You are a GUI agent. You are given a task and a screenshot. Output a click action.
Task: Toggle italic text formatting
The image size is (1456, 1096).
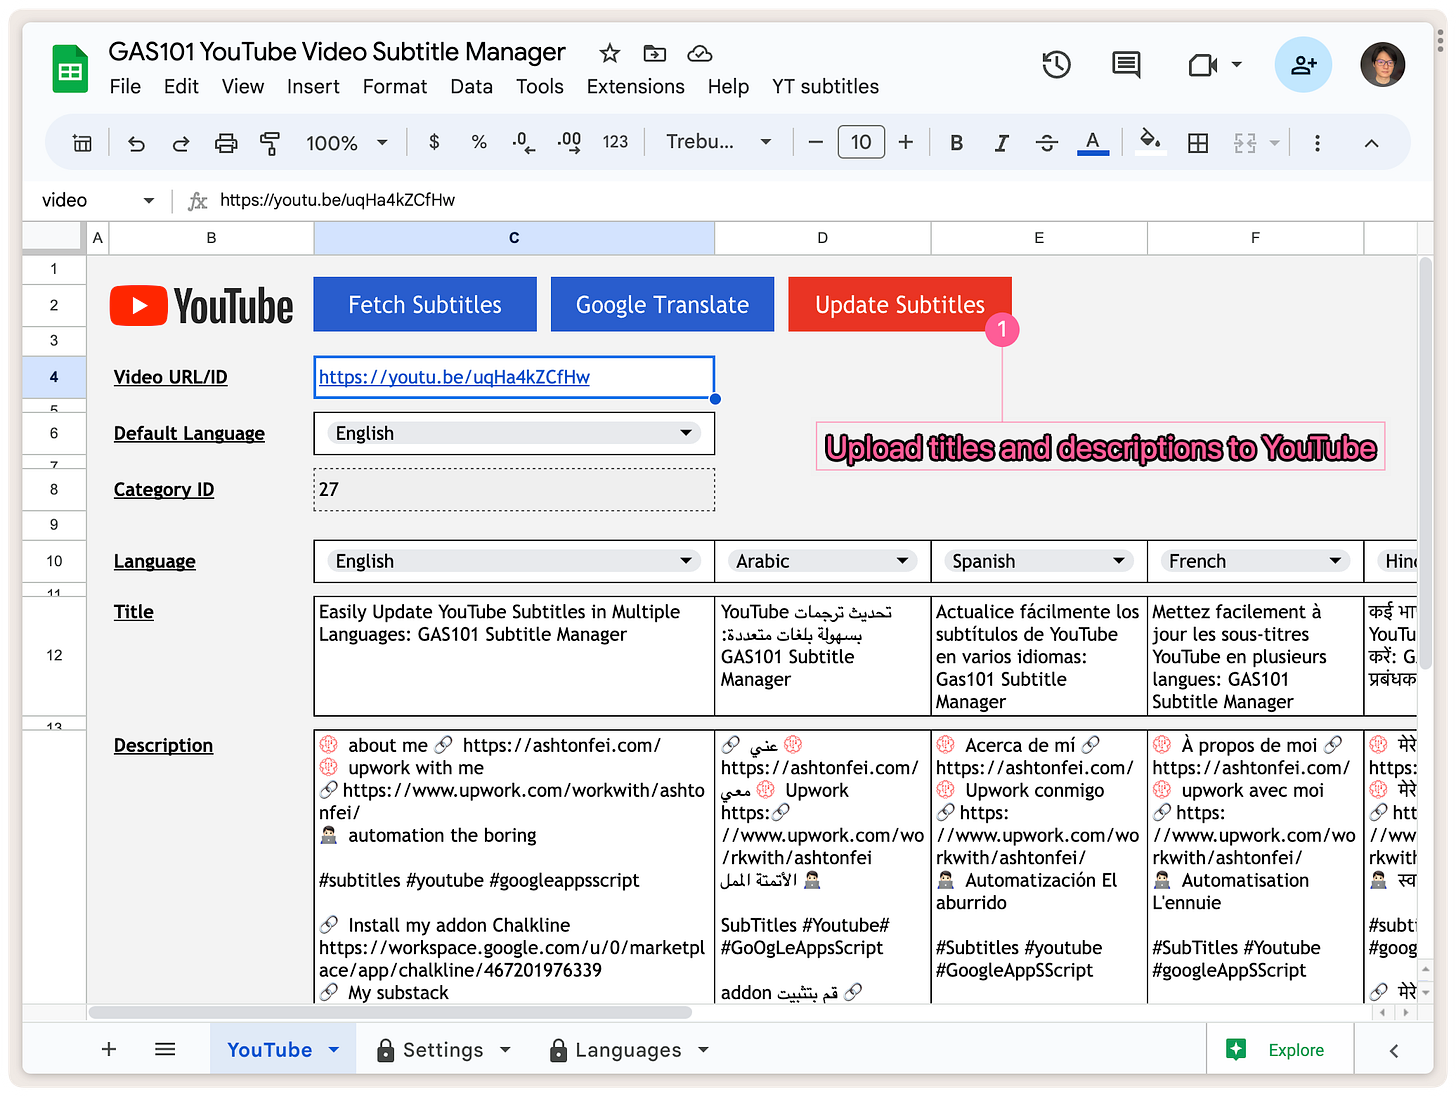coord(1001,143)
